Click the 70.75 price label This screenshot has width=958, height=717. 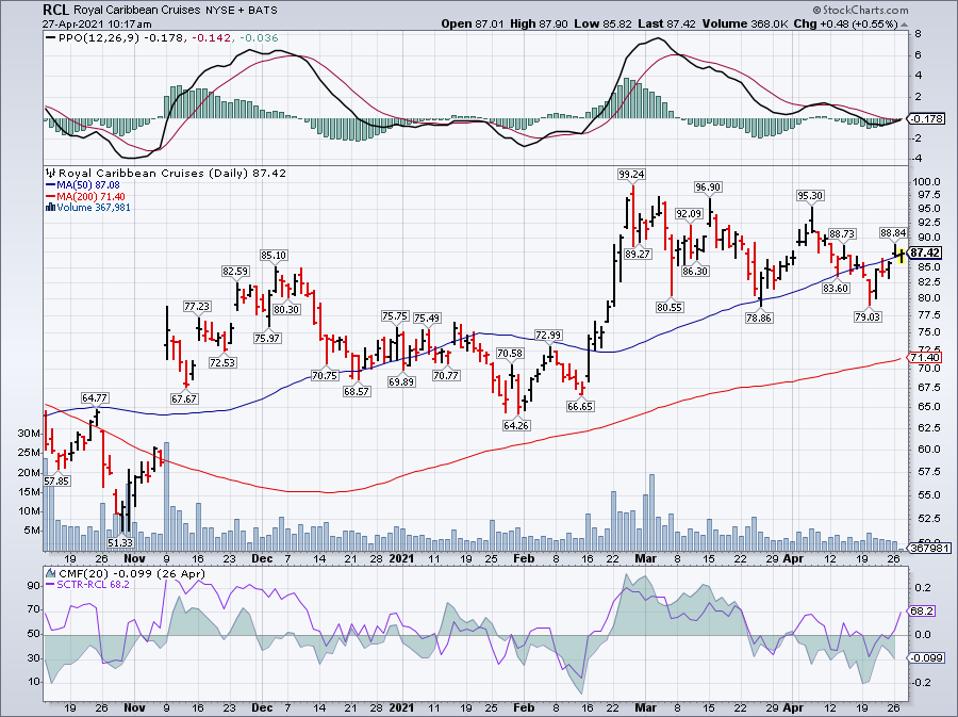click(x=324, y=376)
